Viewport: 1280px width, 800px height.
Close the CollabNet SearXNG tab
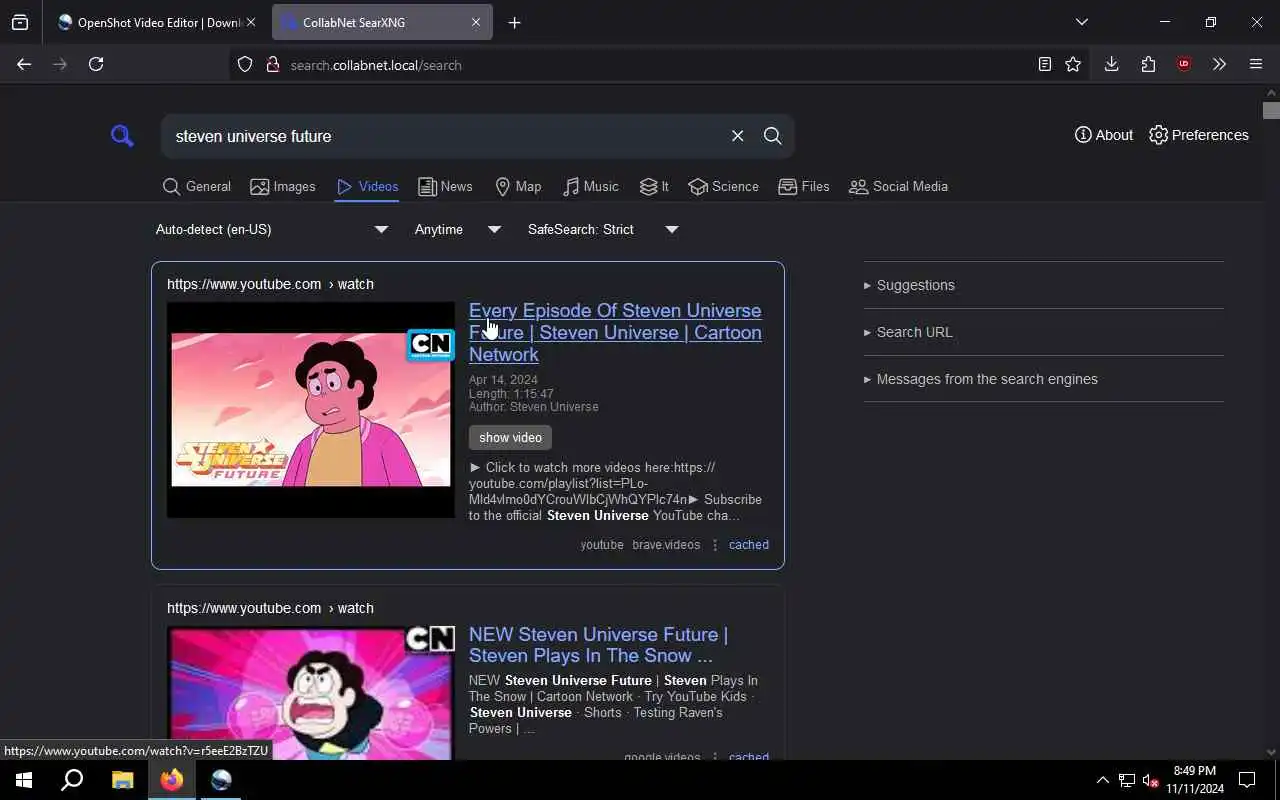[x=476, y=22]
